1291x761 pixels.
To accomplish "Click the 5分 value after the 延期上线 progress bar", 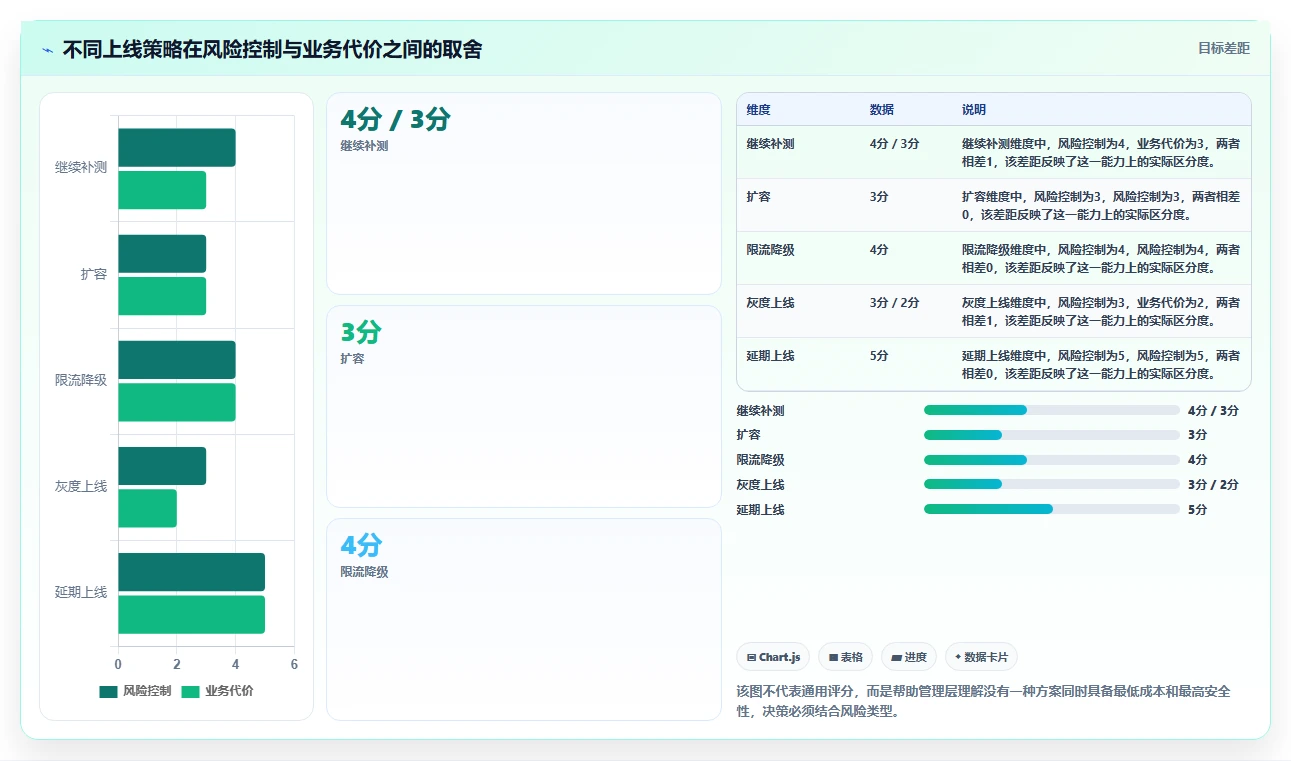I will pos(1197,510).
